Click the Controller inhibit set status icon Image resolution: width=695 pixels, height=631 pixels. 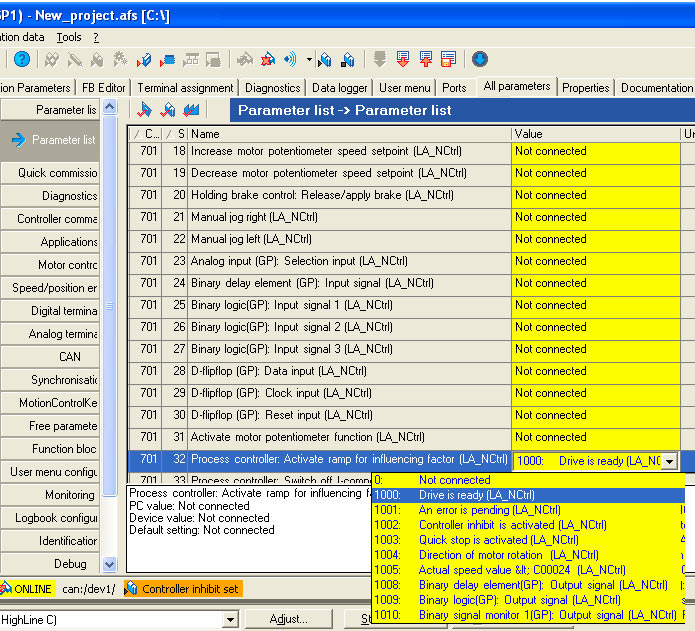pyautogui.click(x=131, y=589)
